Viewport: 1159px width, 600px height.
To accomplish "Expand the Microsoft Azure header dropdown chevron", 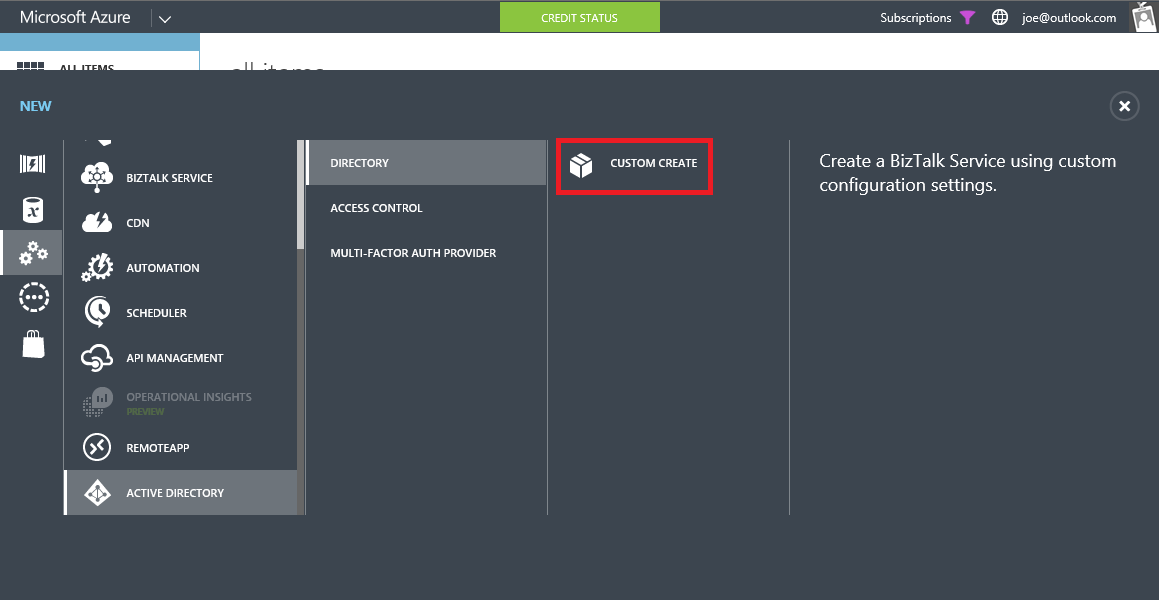I will pyautogui.click(x=165, y=18).
